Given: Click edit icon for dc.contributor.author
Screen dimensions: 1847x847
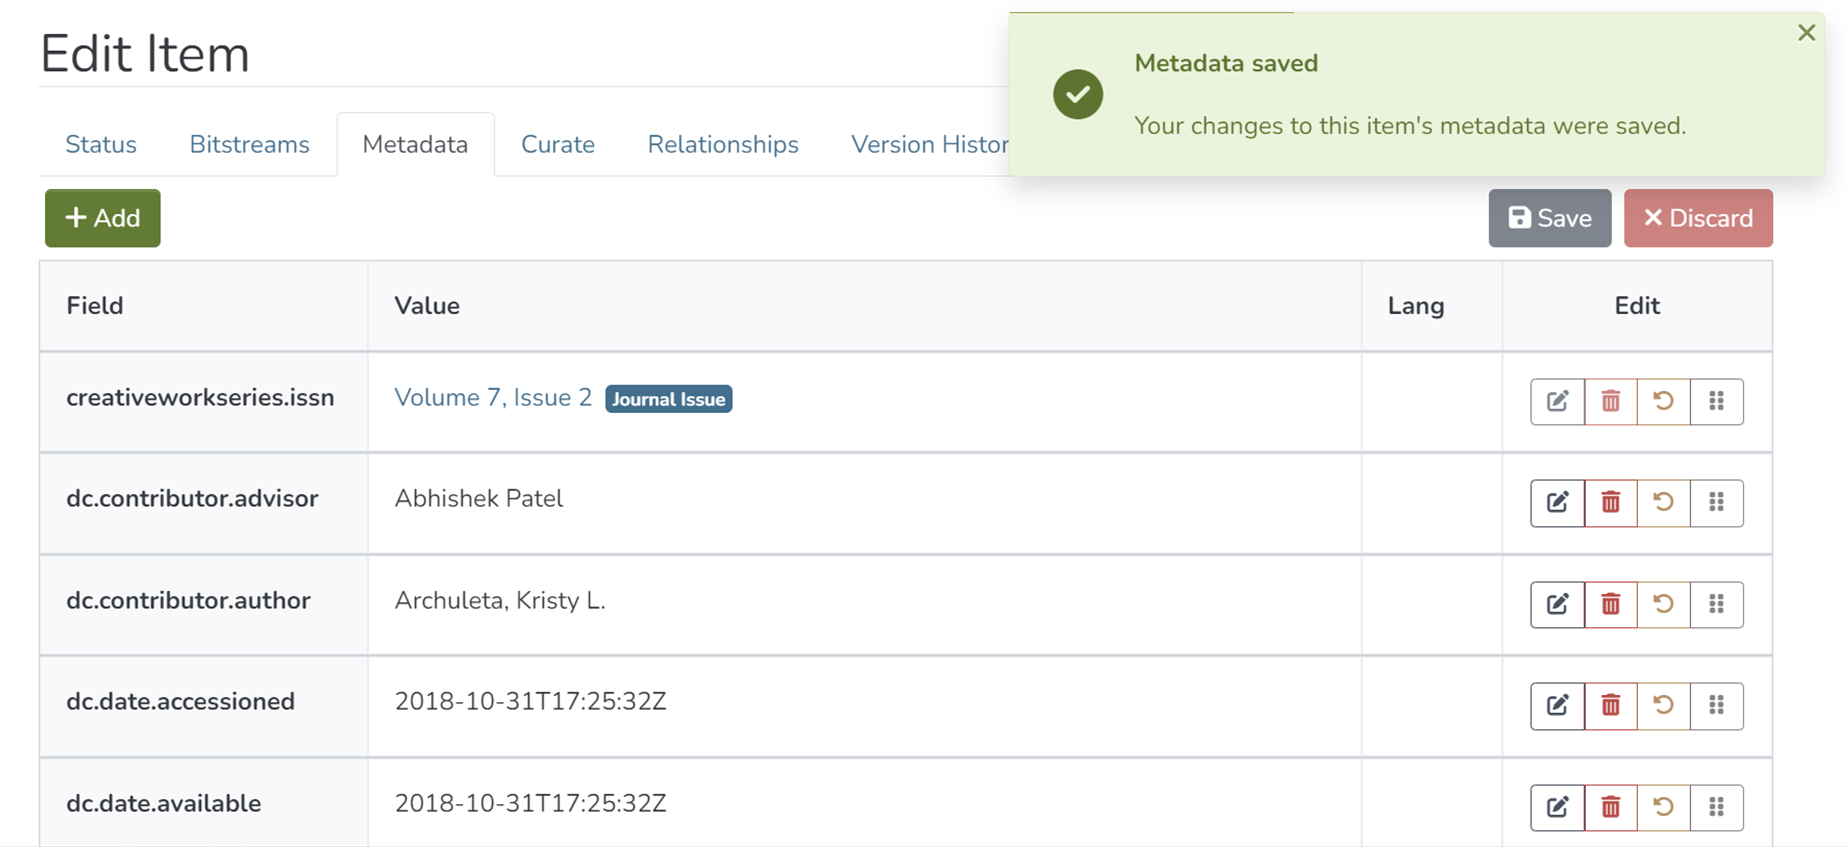Looking at the screenshot, I should pyautogui.click(x=1557, y=604).
